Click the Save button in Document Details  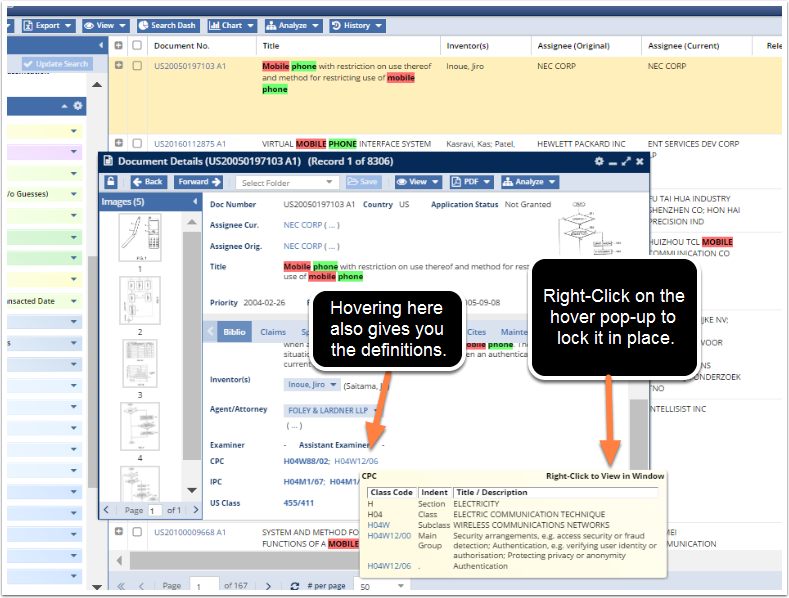(x=362, y=182)
